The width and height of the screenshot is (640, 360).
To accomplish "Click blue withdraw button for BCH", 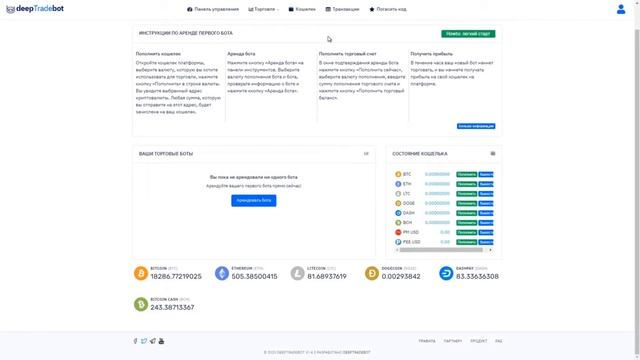I will [x=486, y=223].
